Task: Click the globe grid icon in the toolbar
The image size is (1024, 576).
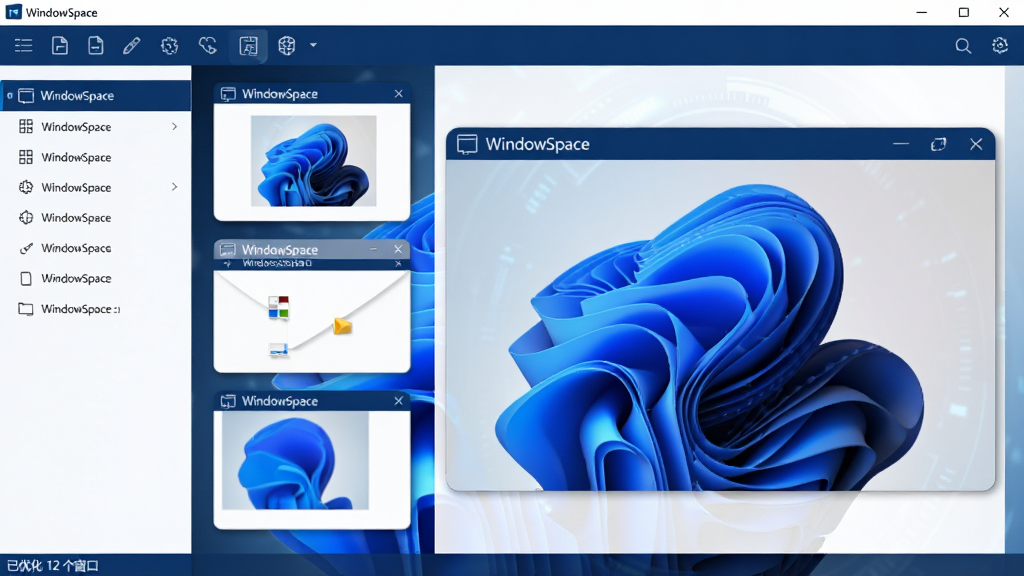Action: pos(287,46)
